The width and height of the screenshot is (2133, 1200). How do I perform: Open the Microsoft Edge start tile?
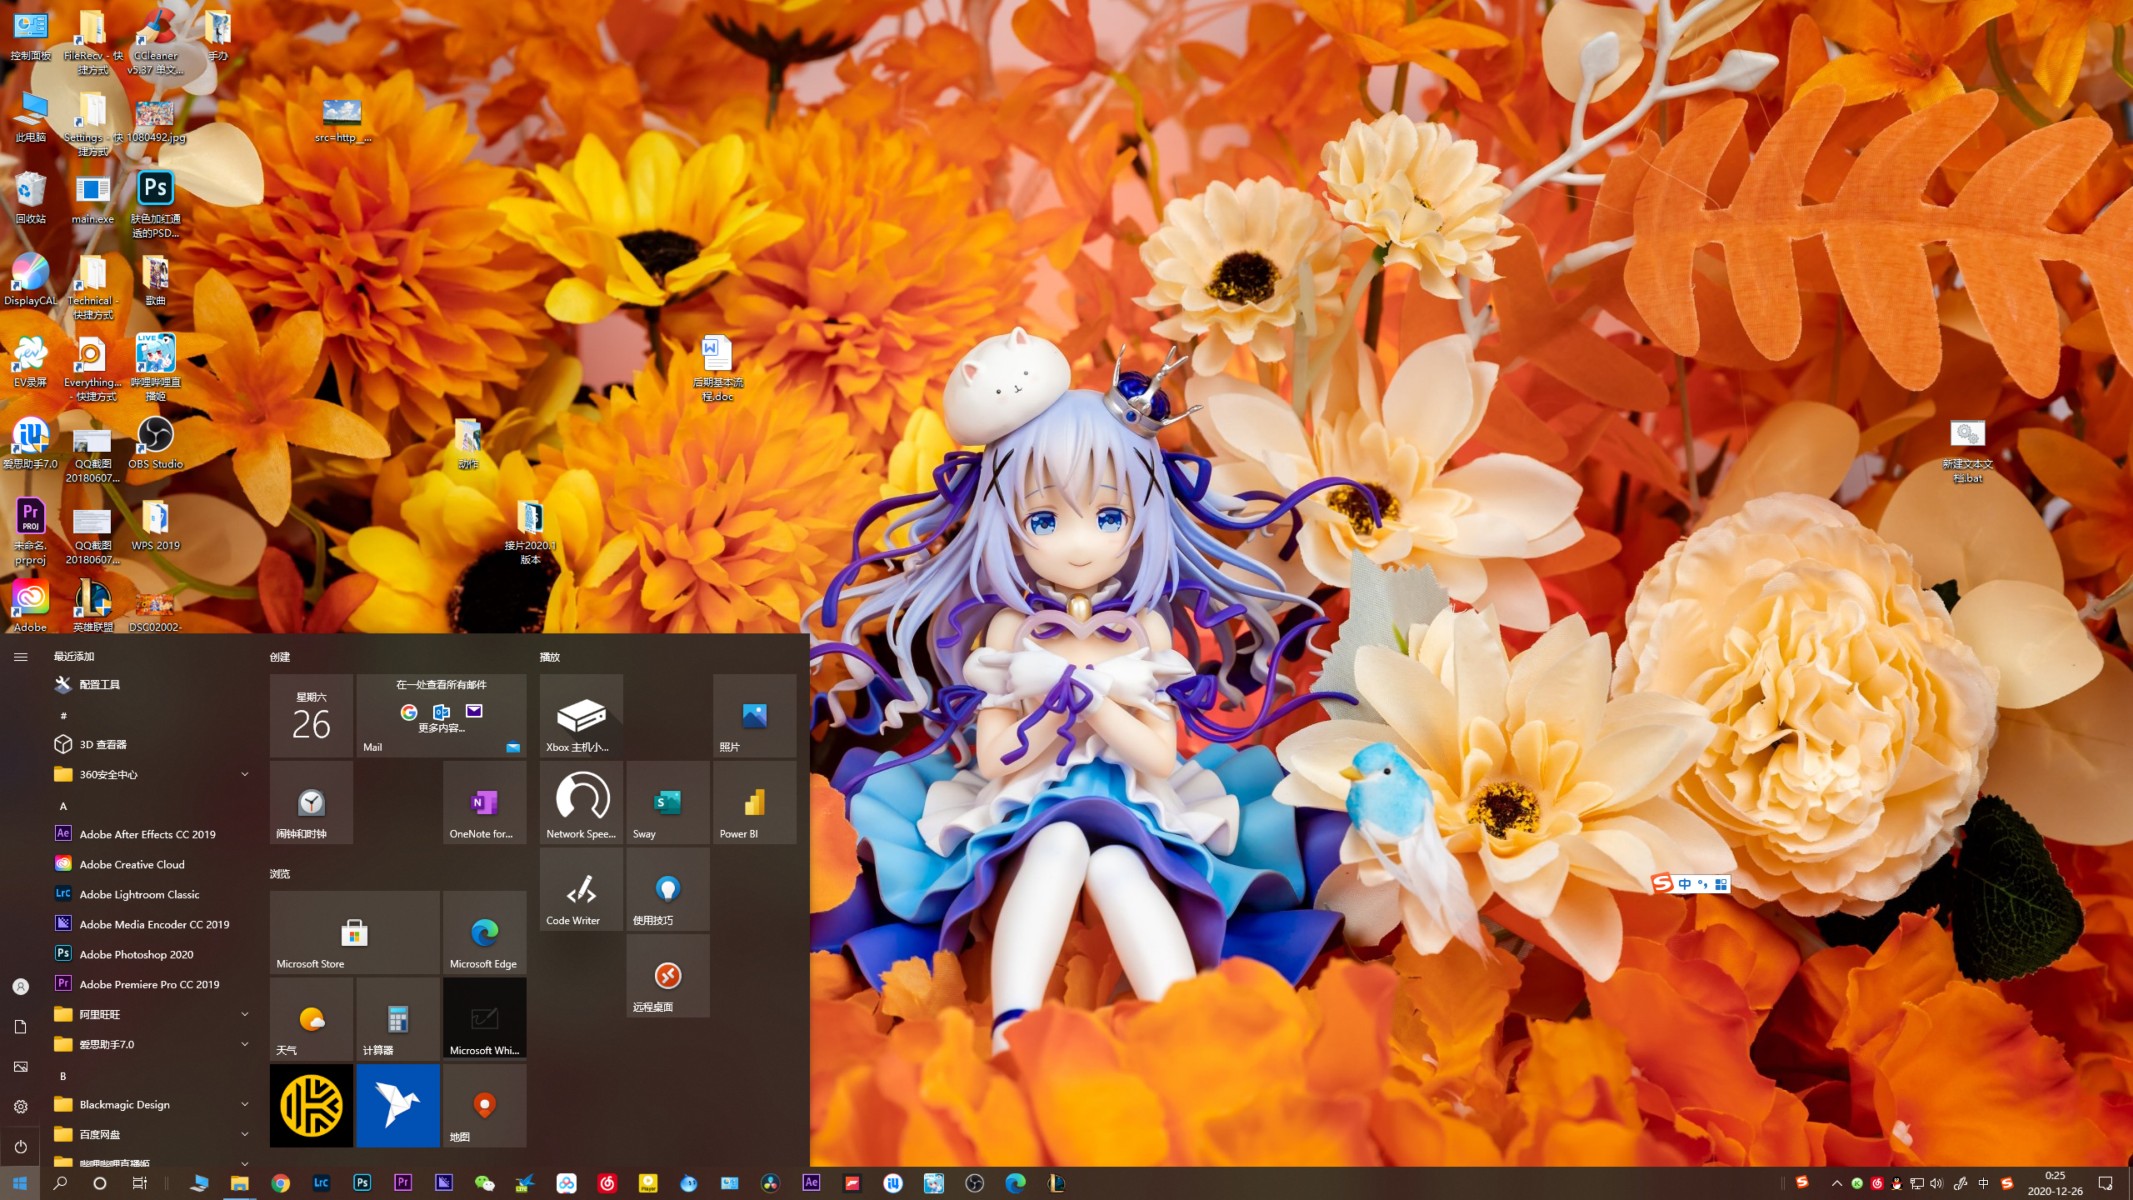(x=485, y=932)
